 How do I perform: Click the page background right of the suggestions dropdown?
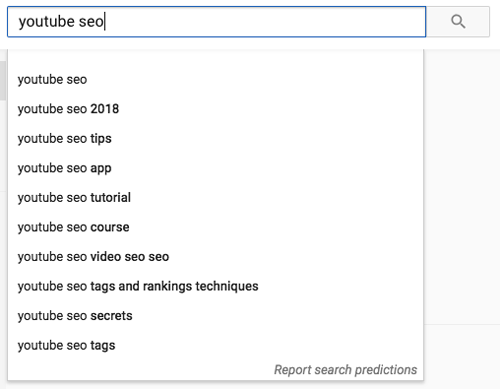(462, 187)
